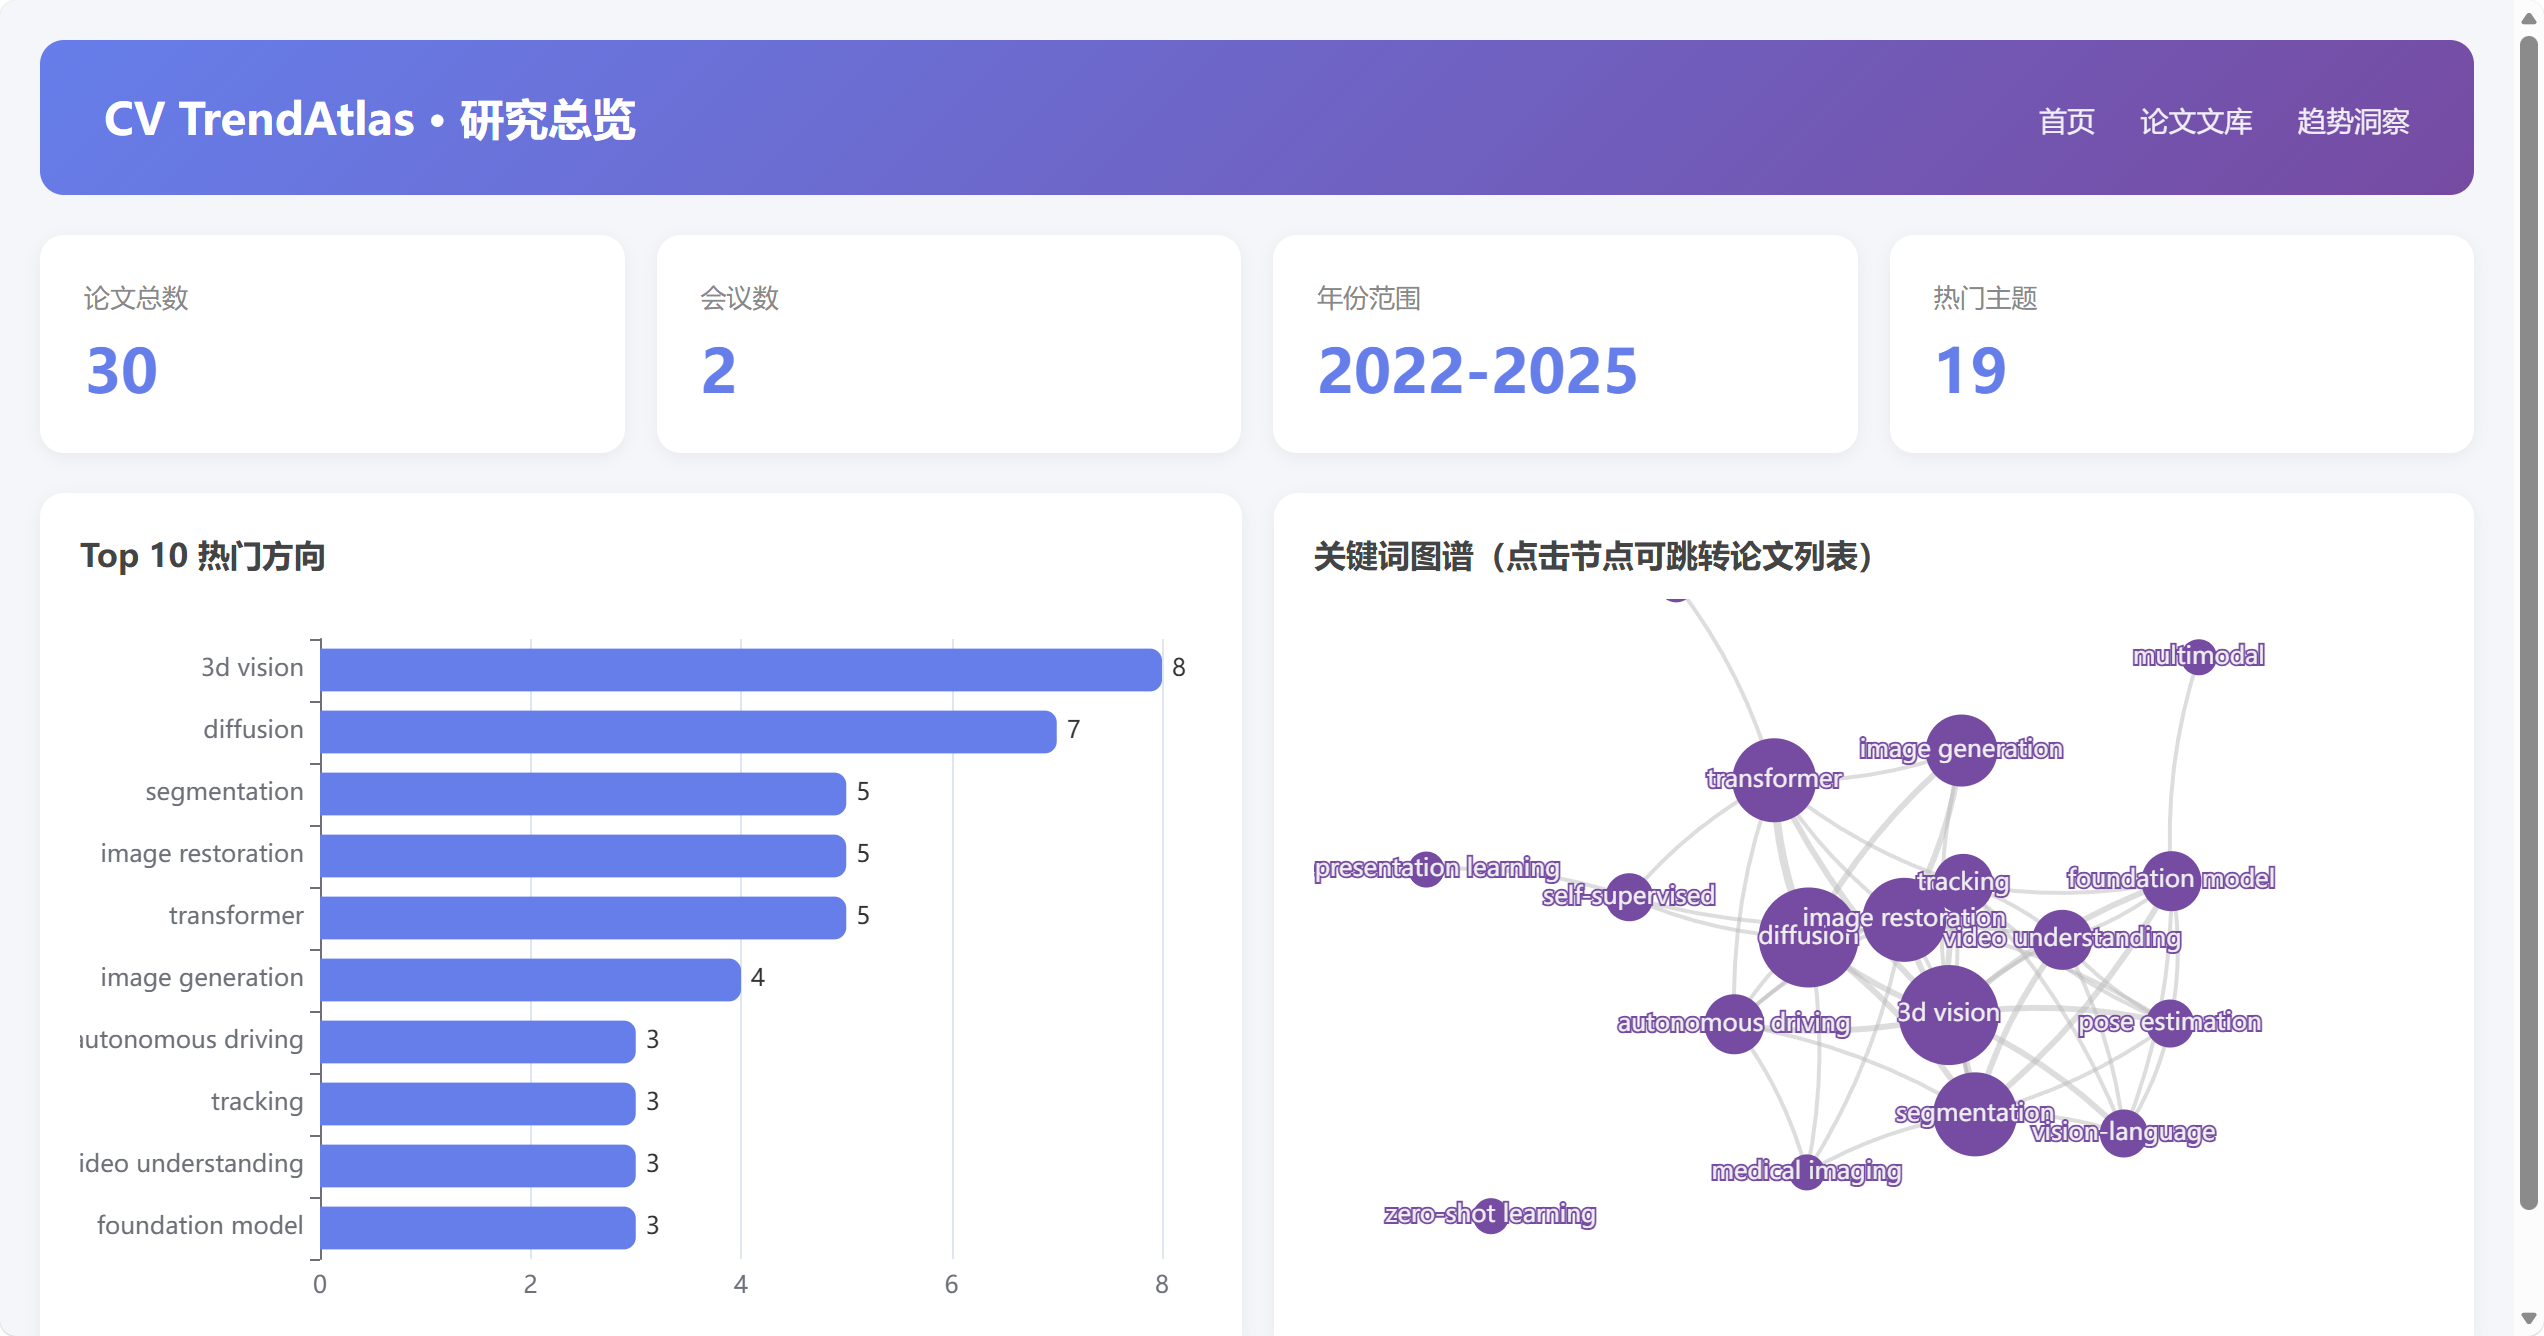Viewport: 2544px width, 1336px height.
Task: Open the image generation graph node
Action: (1960, 750)
